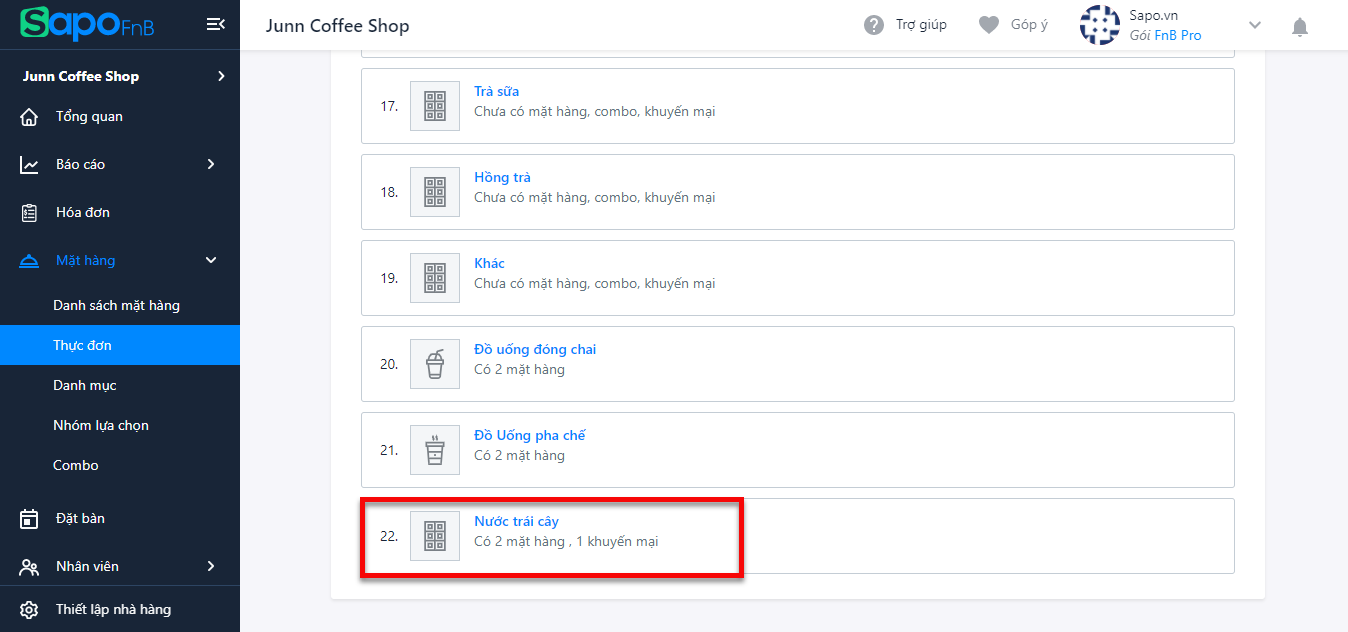Screen dimensions: 1348x632
Task: Click the Trà sữa category thumbnail icon
Action: pyautogui.click(x=435, y=106)
